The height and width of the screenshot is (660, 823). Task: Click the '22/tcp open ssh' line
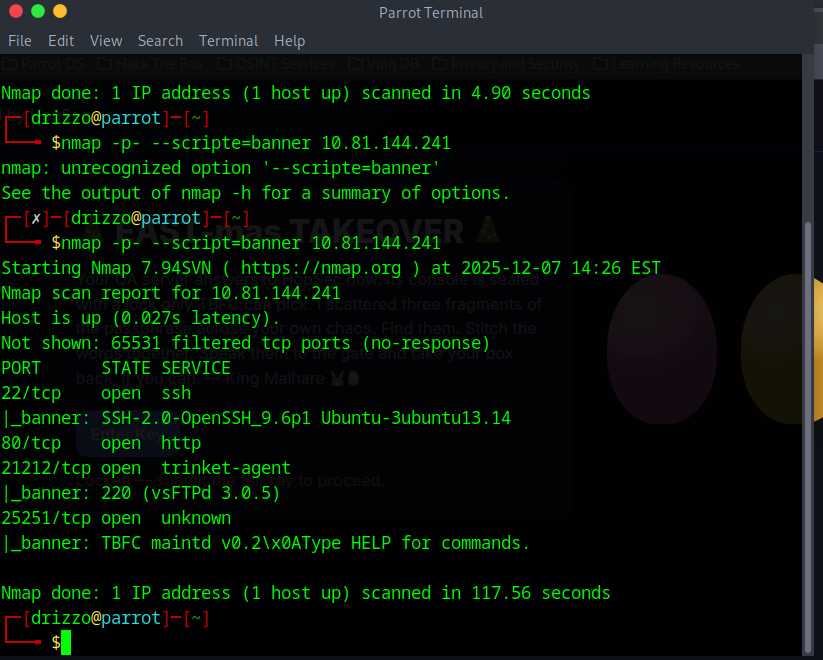96,393
